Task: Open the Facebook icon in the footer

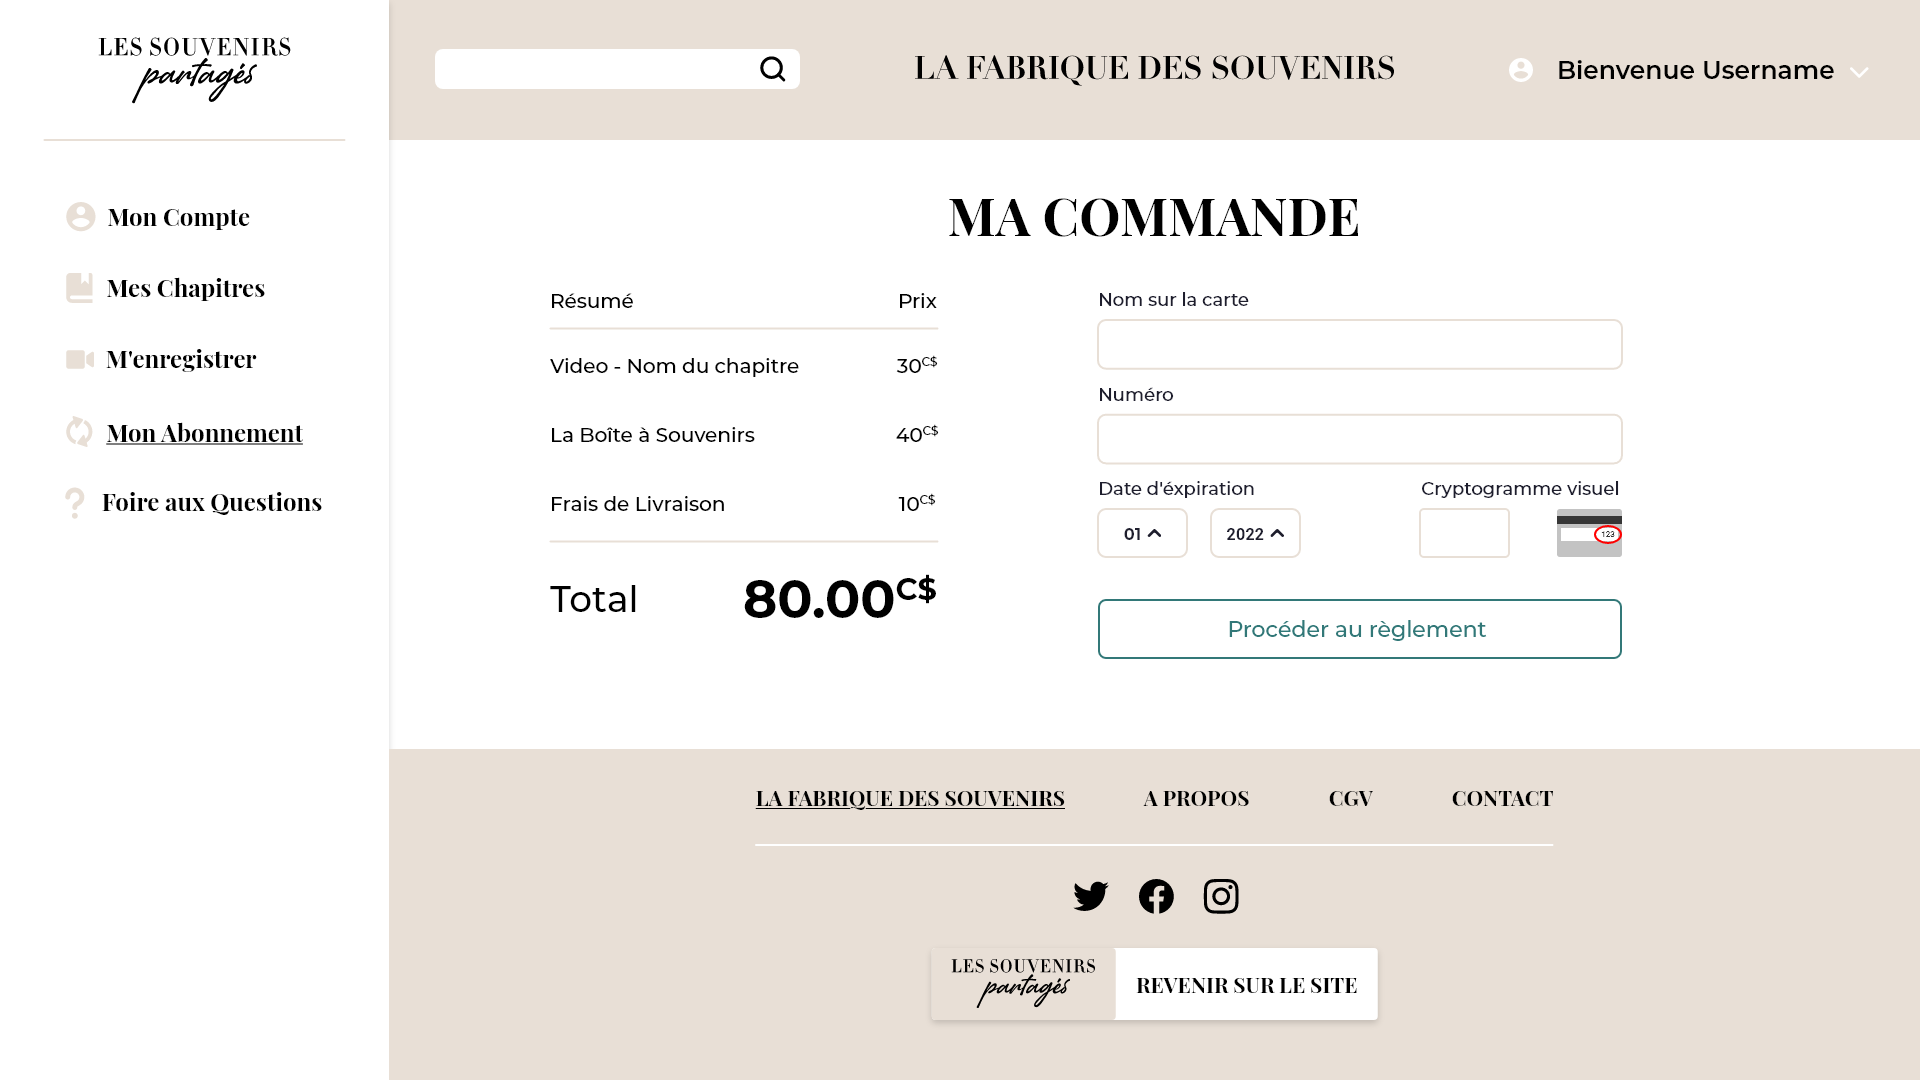Action: point(1156,896)
